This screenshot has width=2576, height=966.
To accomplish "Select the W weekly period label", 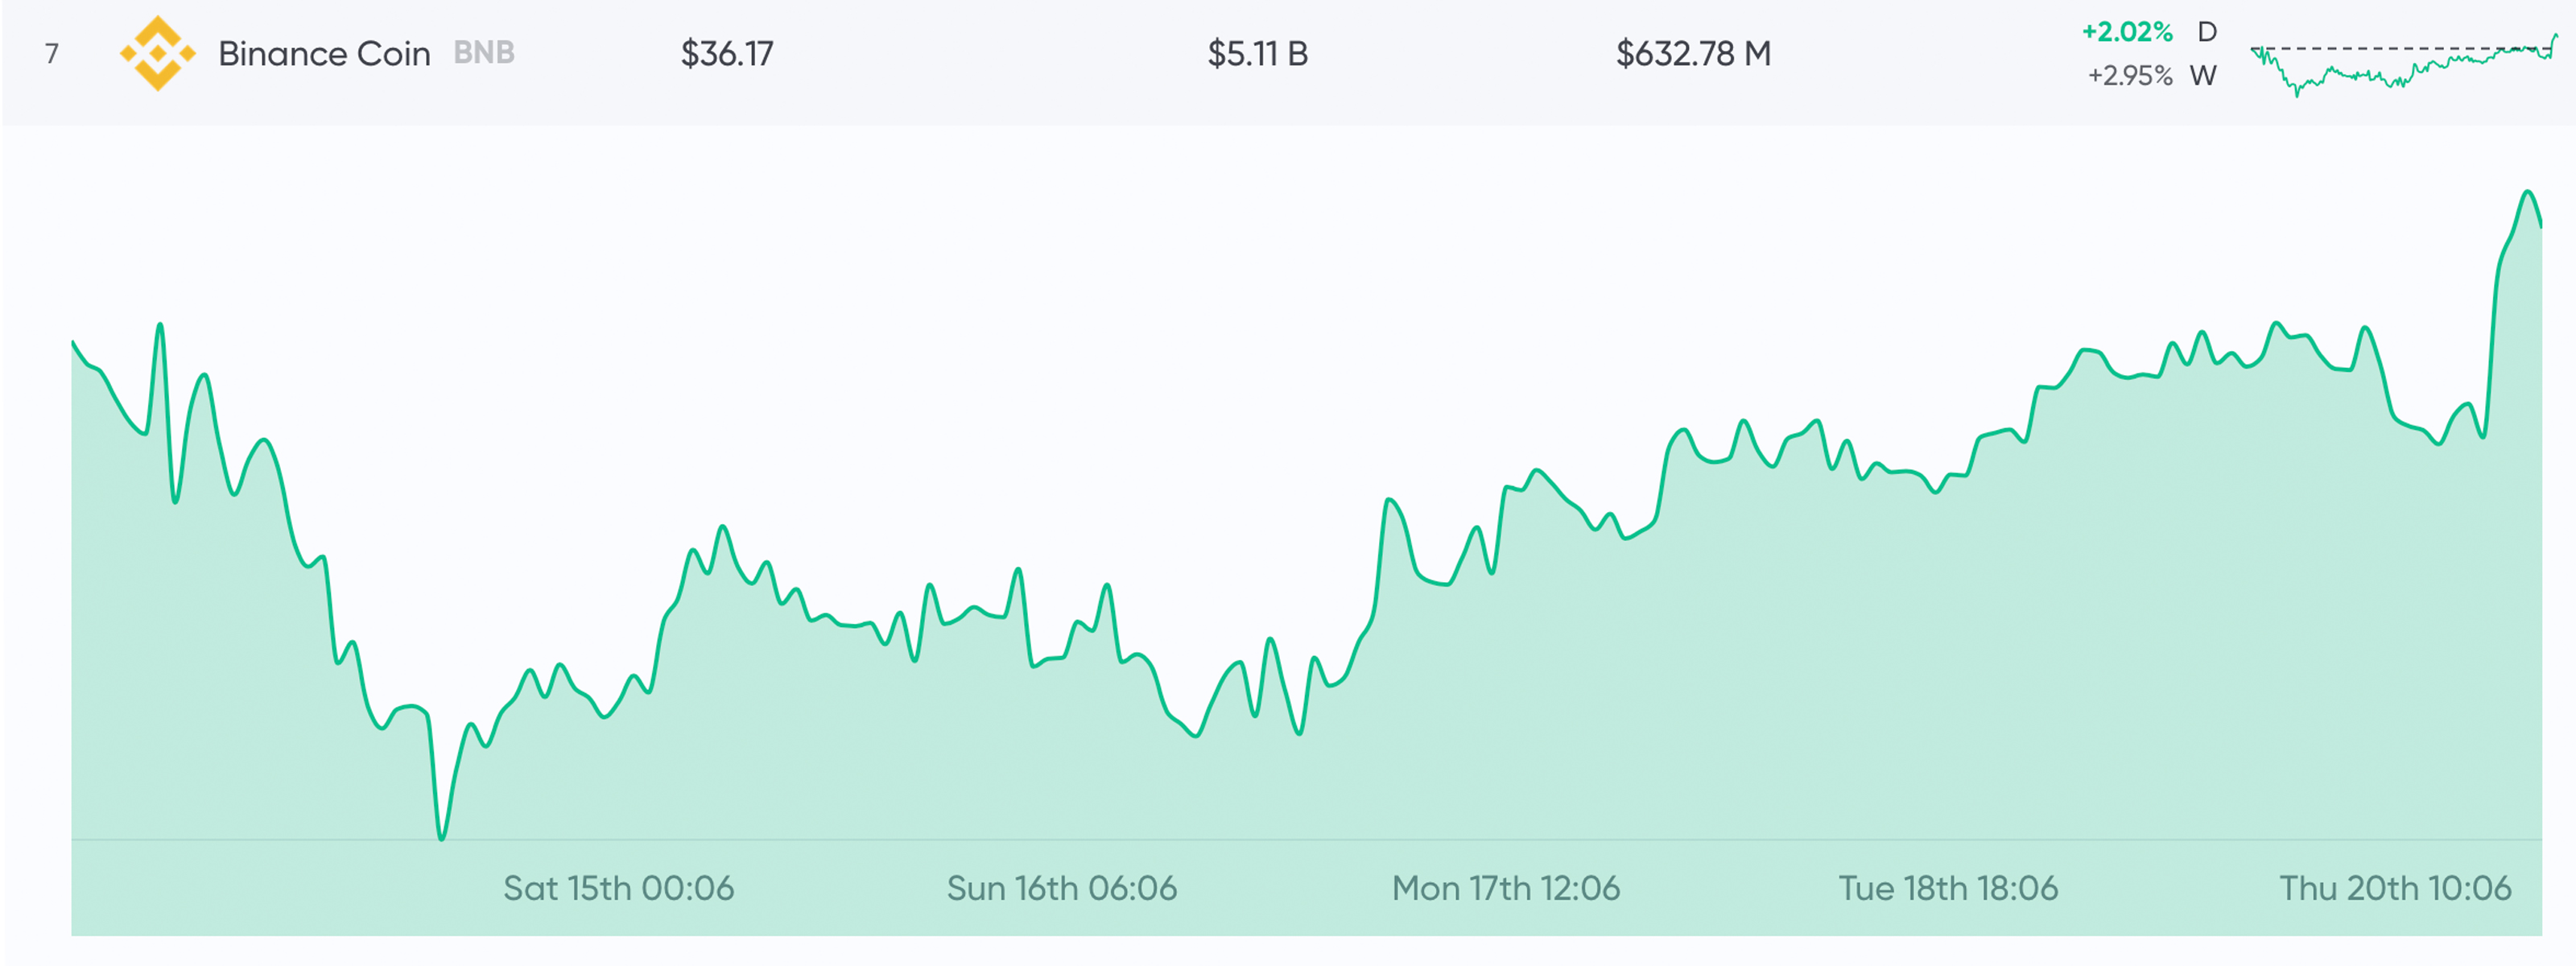I will click(2203, 76).
